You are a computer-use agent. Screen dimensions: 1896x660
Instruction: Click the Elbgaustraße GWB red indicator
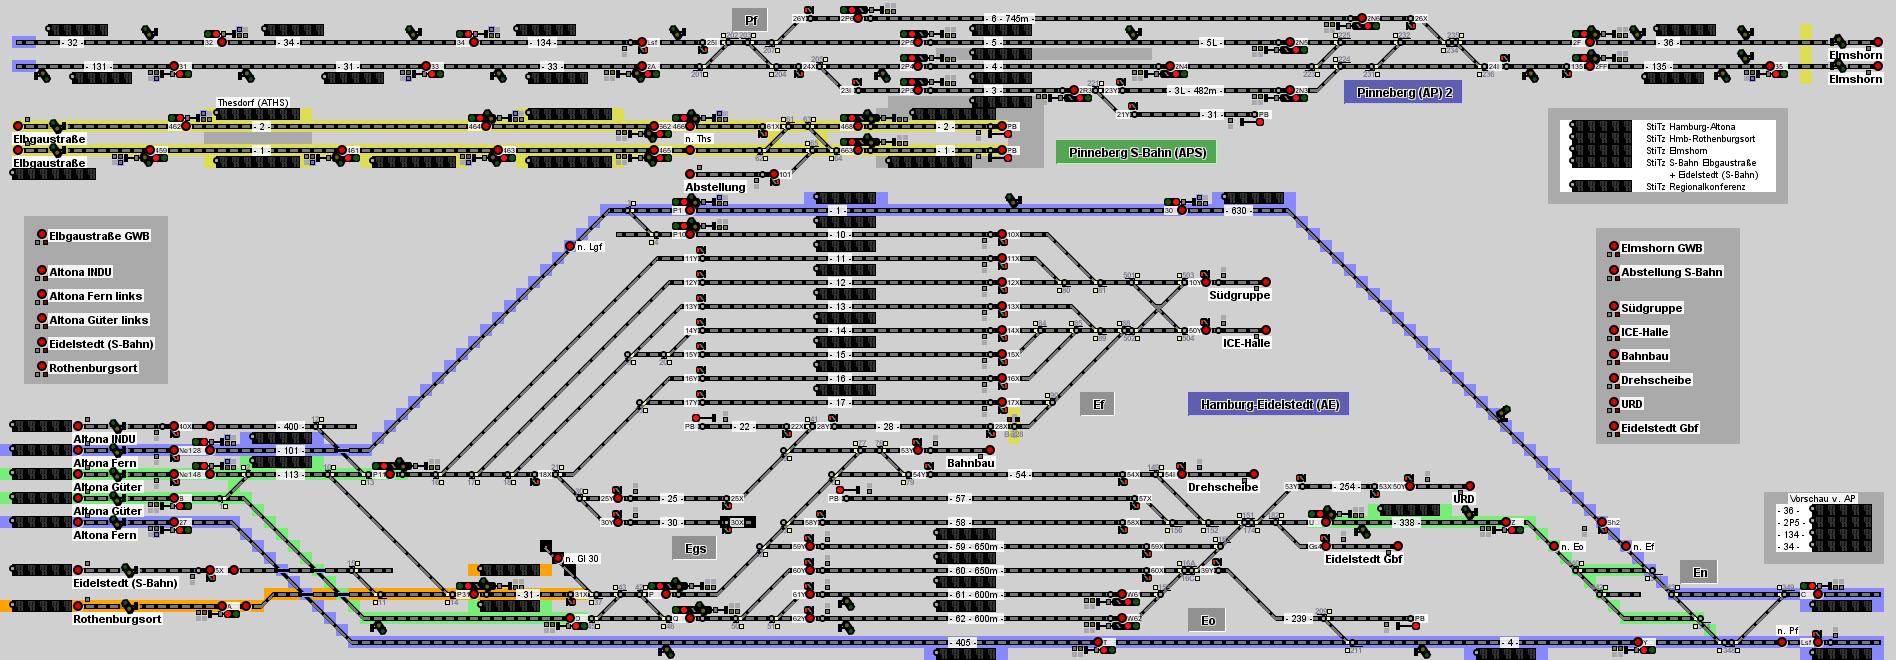42,236
